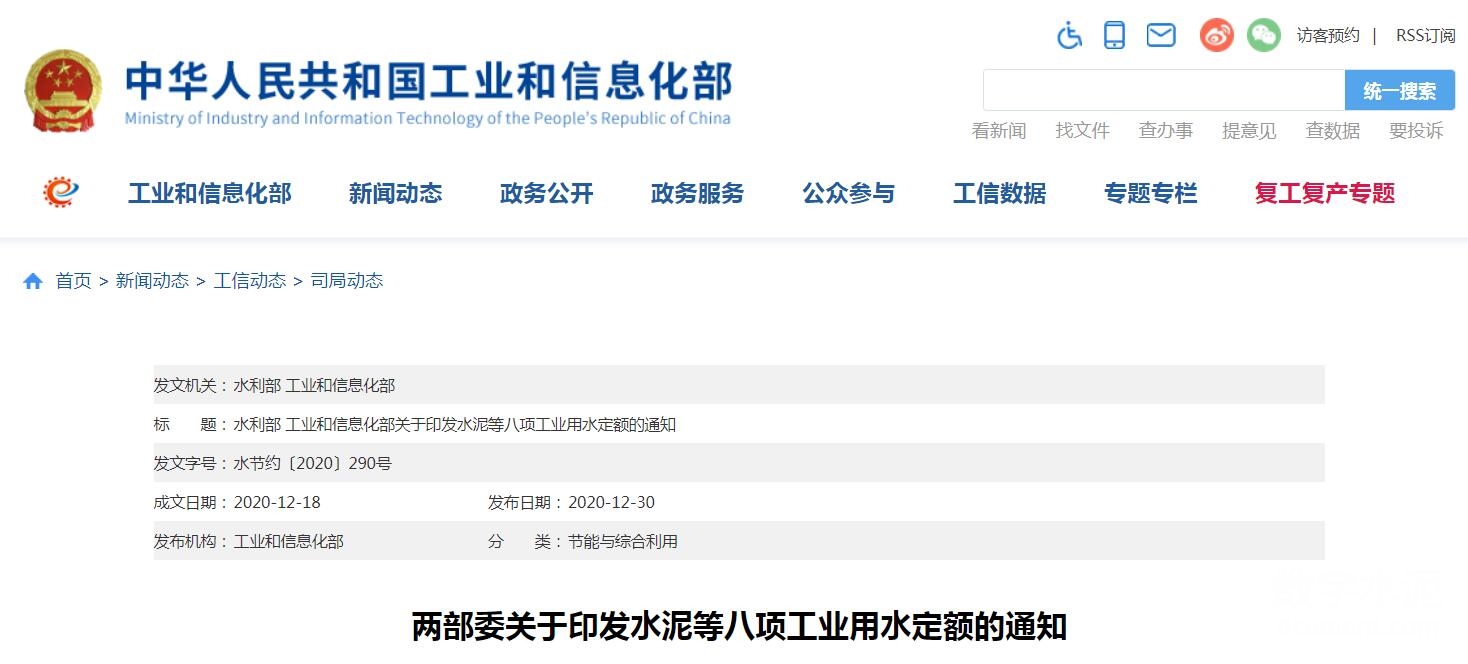Open the WeChat green icon
This screenshot has width=1468, height=664.
pyautogui.click(x=1263, y=36)
